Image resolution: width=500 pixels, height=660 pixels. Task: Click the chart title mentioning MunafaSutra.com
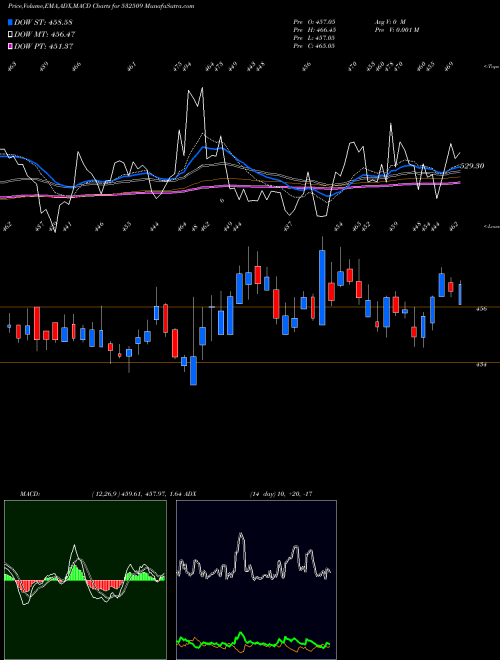101,6
